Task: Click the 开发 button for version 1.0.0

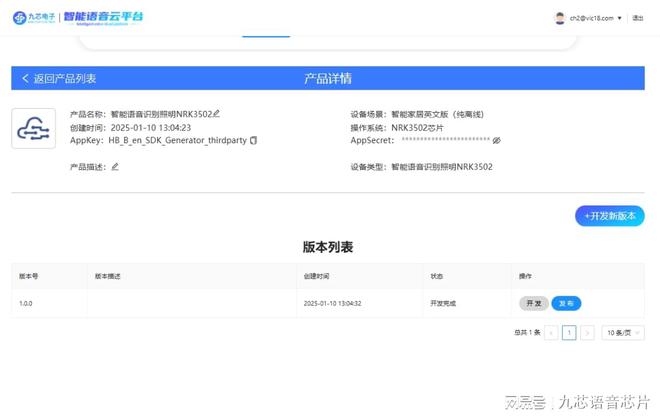Action: [x=533, y=303]
